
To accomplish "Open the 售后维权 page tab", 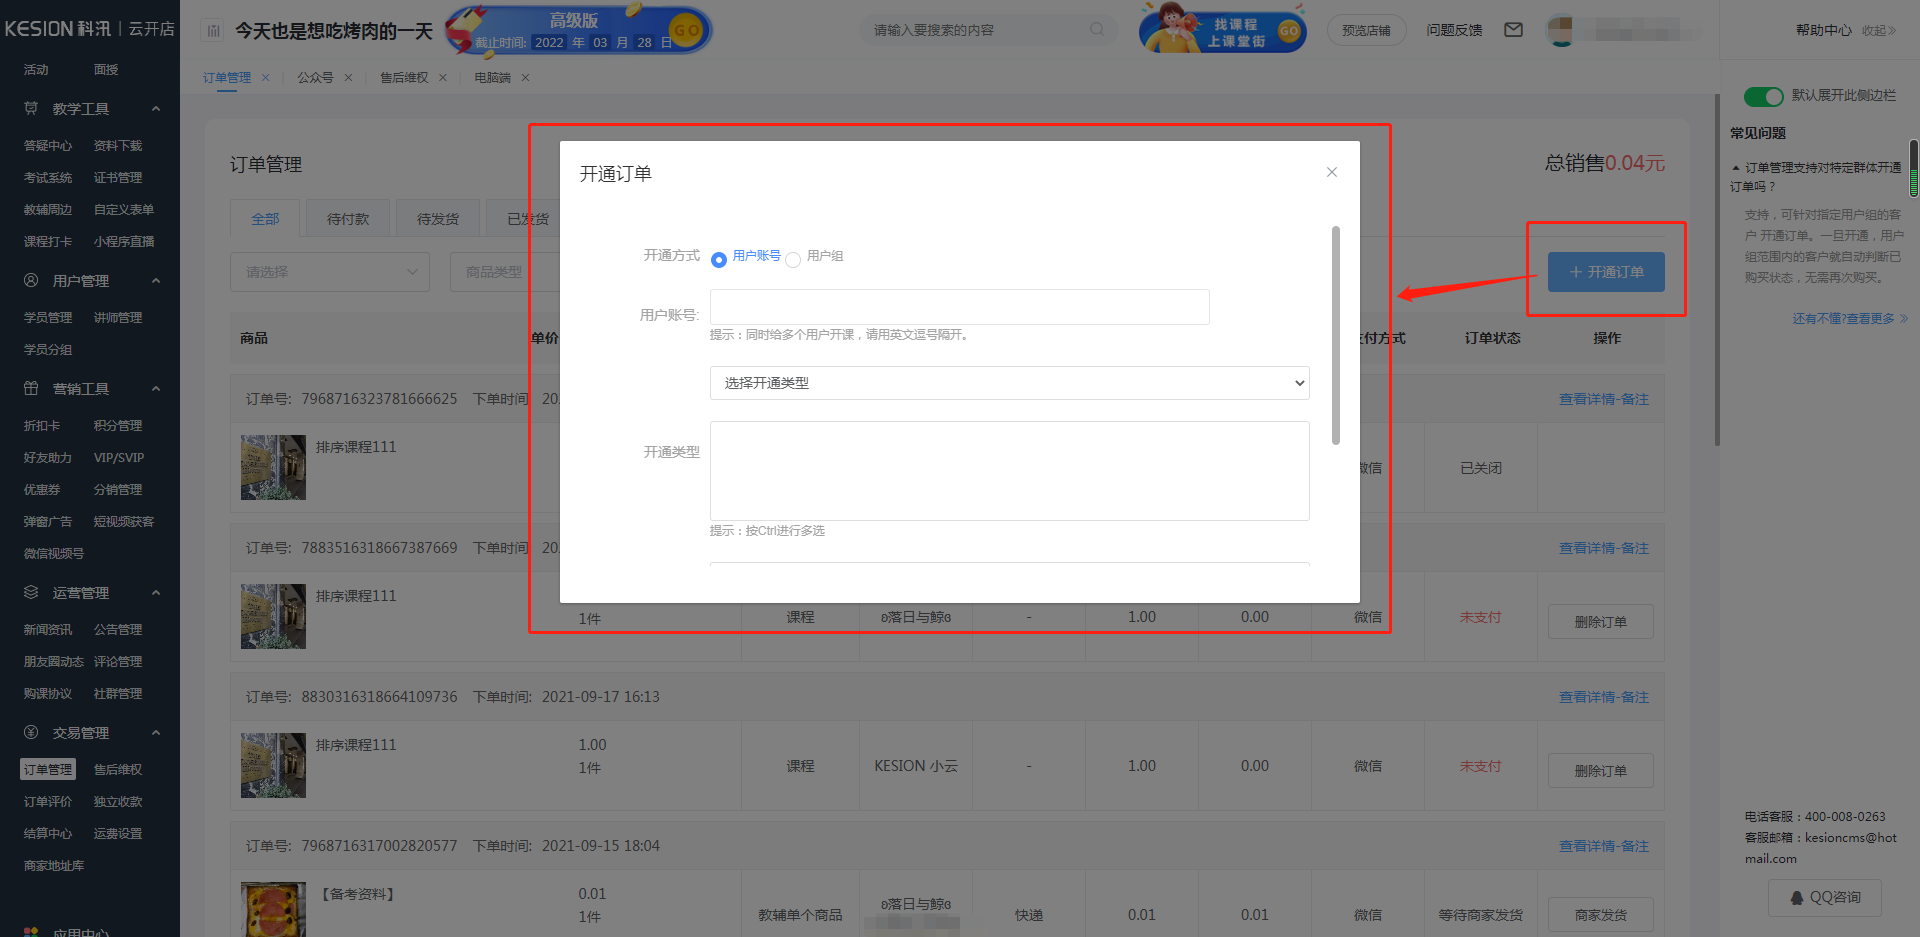I will tap(404, 77).
